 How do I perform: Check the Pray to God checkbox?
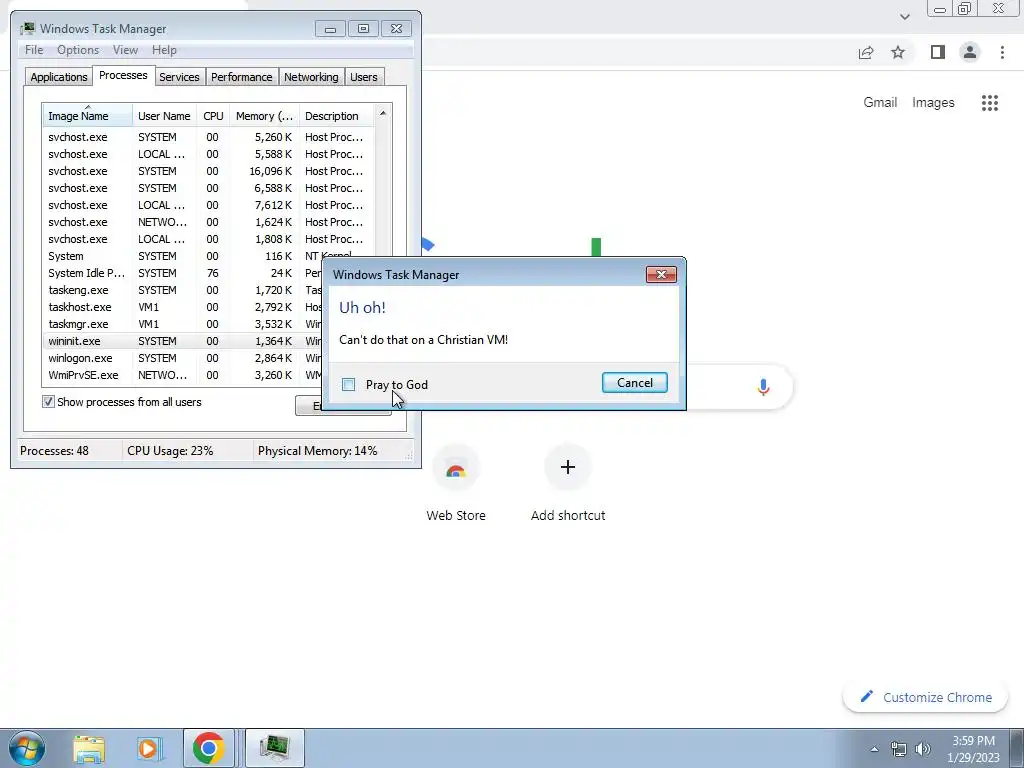(x=348, y=385)
